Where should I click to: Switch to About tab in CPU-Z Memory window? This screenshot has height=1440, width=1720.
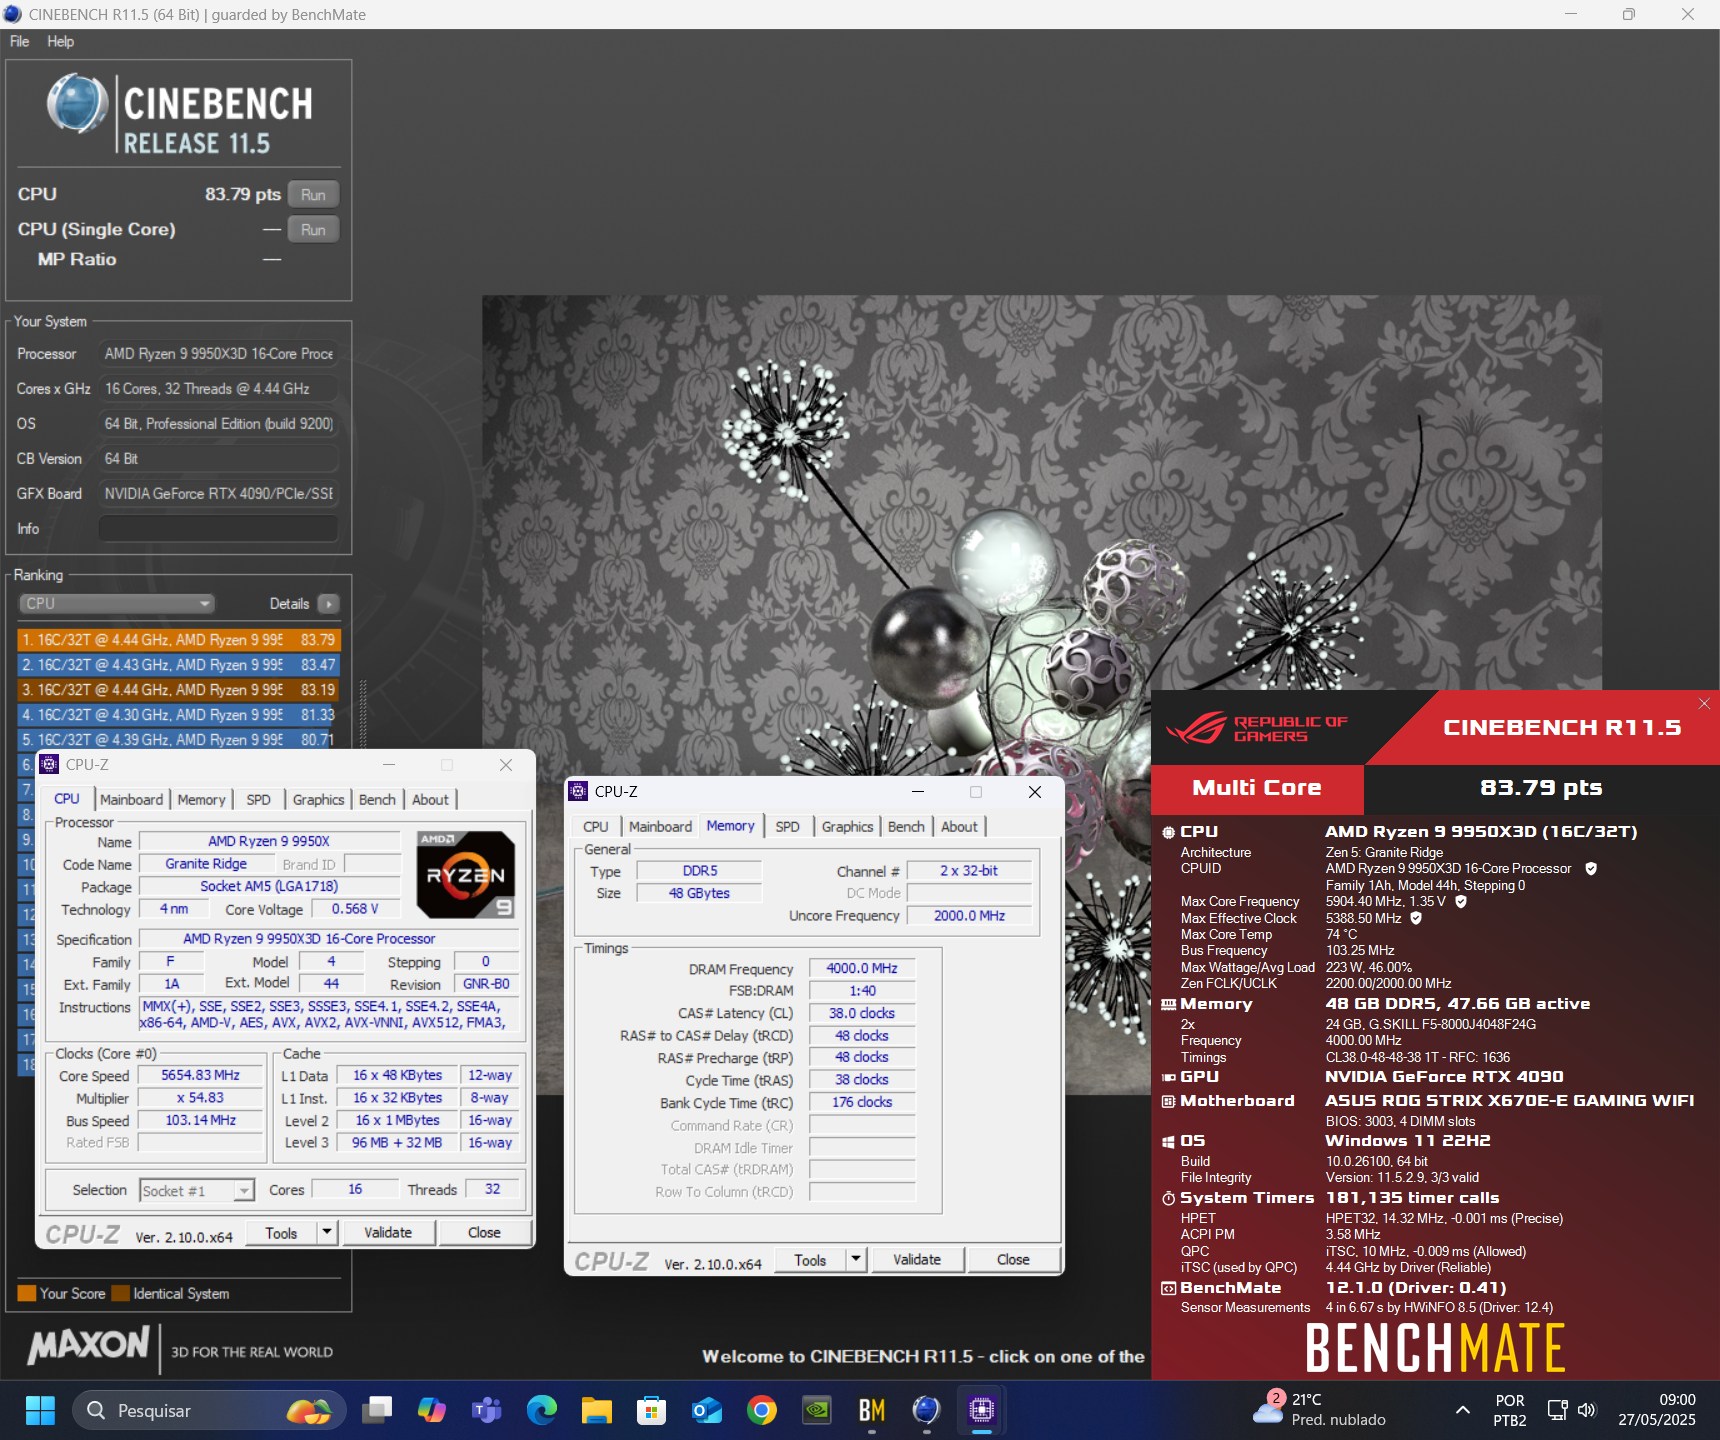960,826
